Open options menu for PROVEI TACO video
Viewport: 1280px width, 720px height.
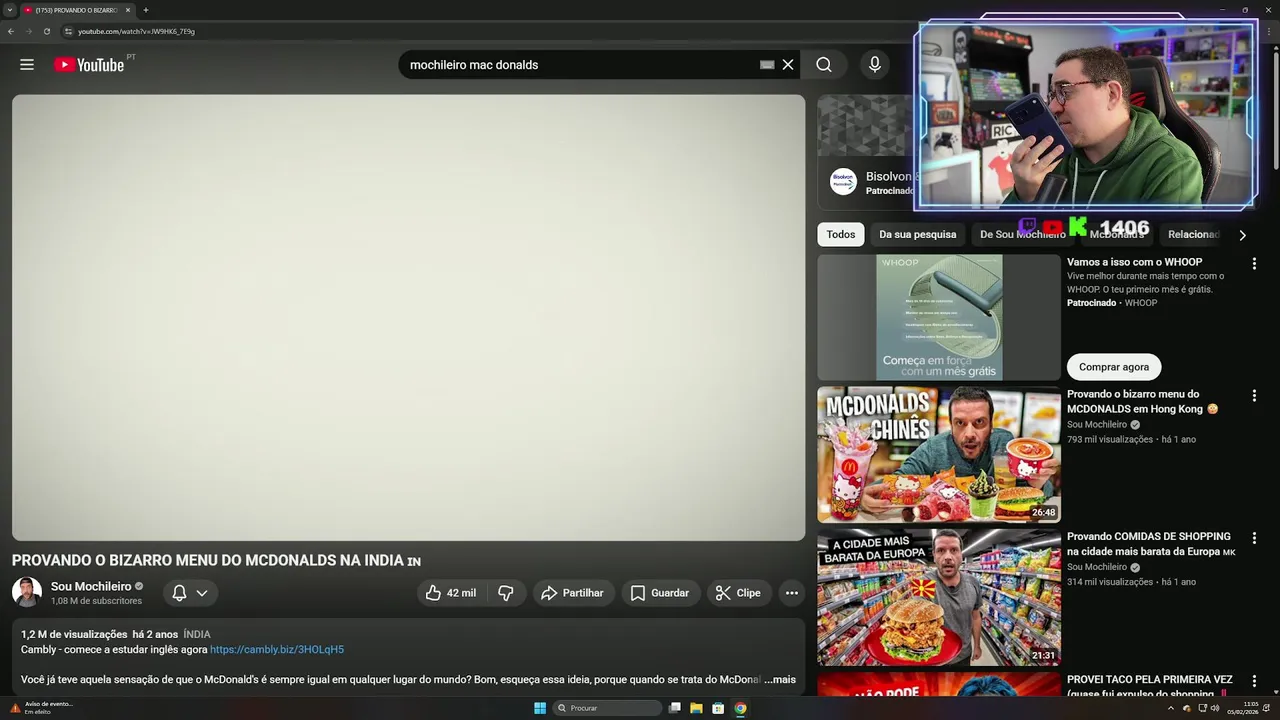tap(1254, 681)
